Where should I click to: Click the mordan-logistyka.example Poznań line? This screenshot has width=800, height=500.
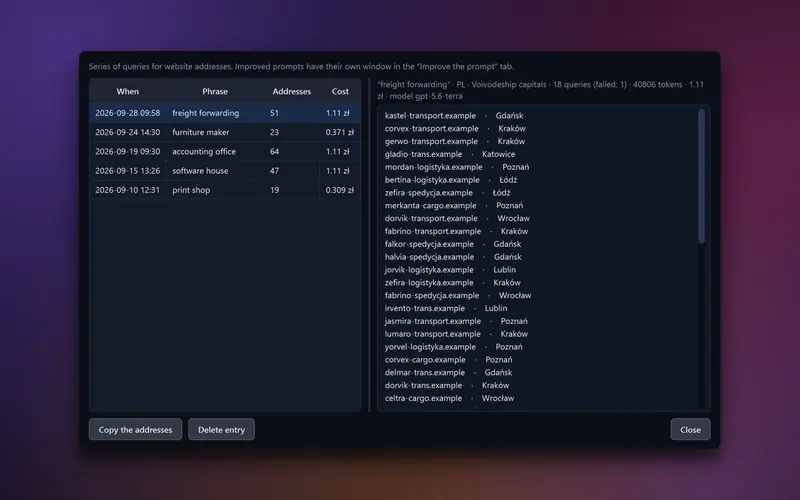click(457, 167)
